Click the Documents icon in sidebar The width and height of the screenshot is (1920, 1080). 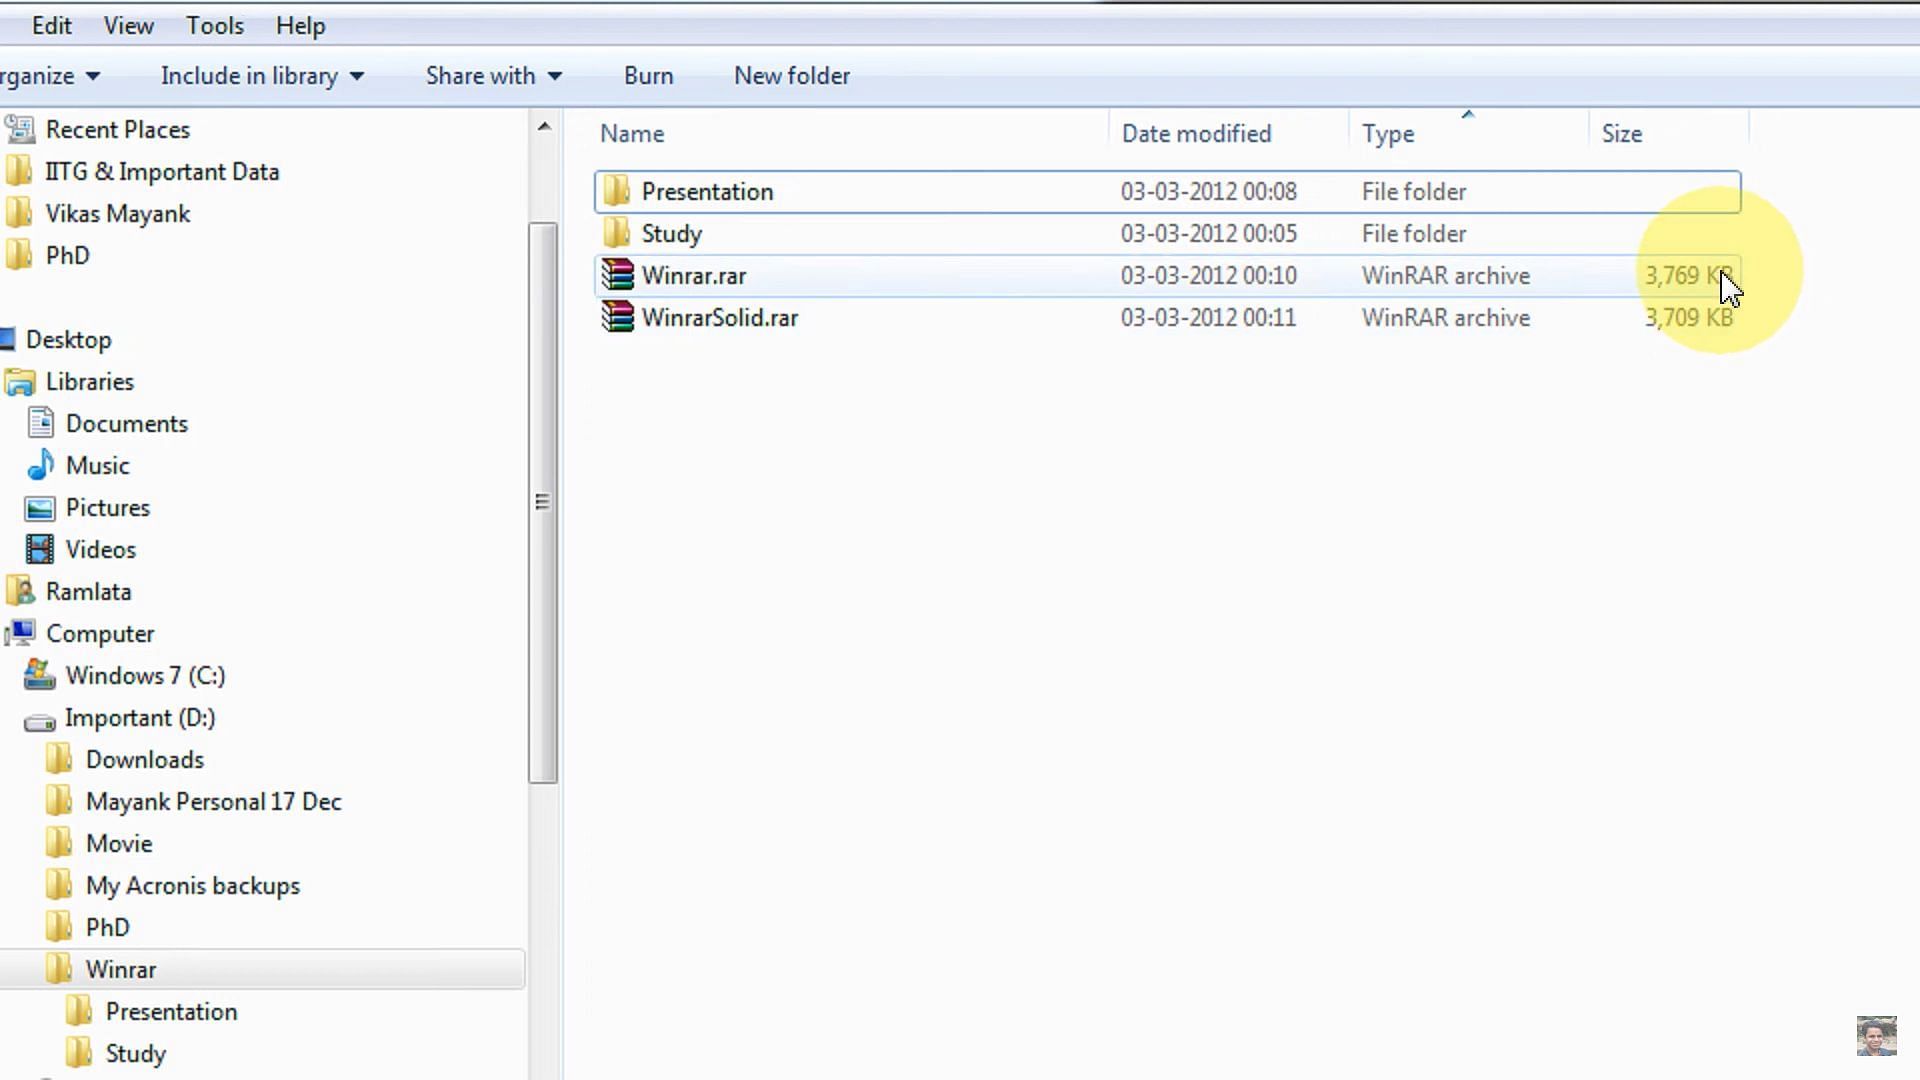(44, 422)
